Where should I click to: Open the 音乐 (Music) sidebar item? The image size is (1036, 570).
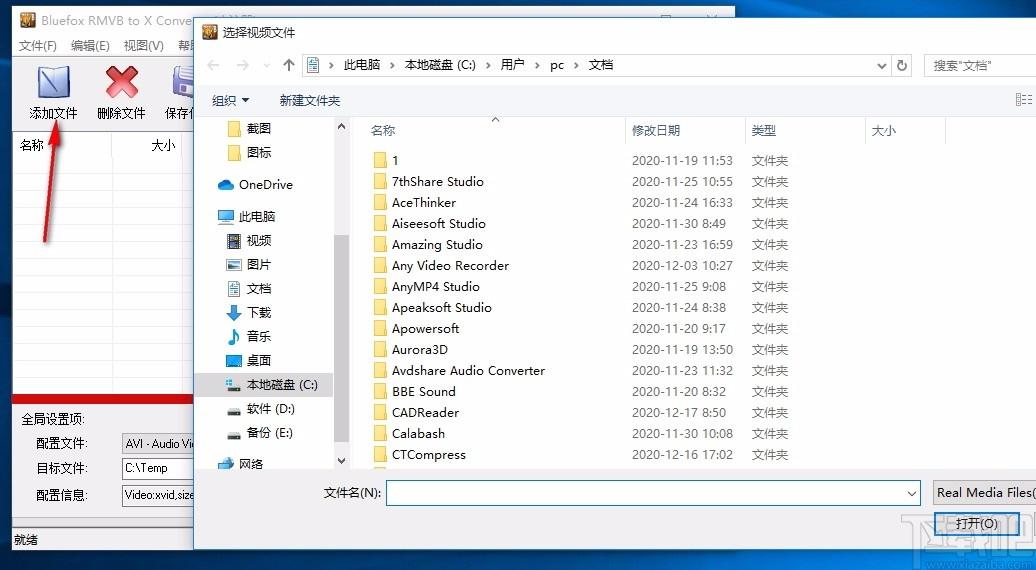click(248, 337)
